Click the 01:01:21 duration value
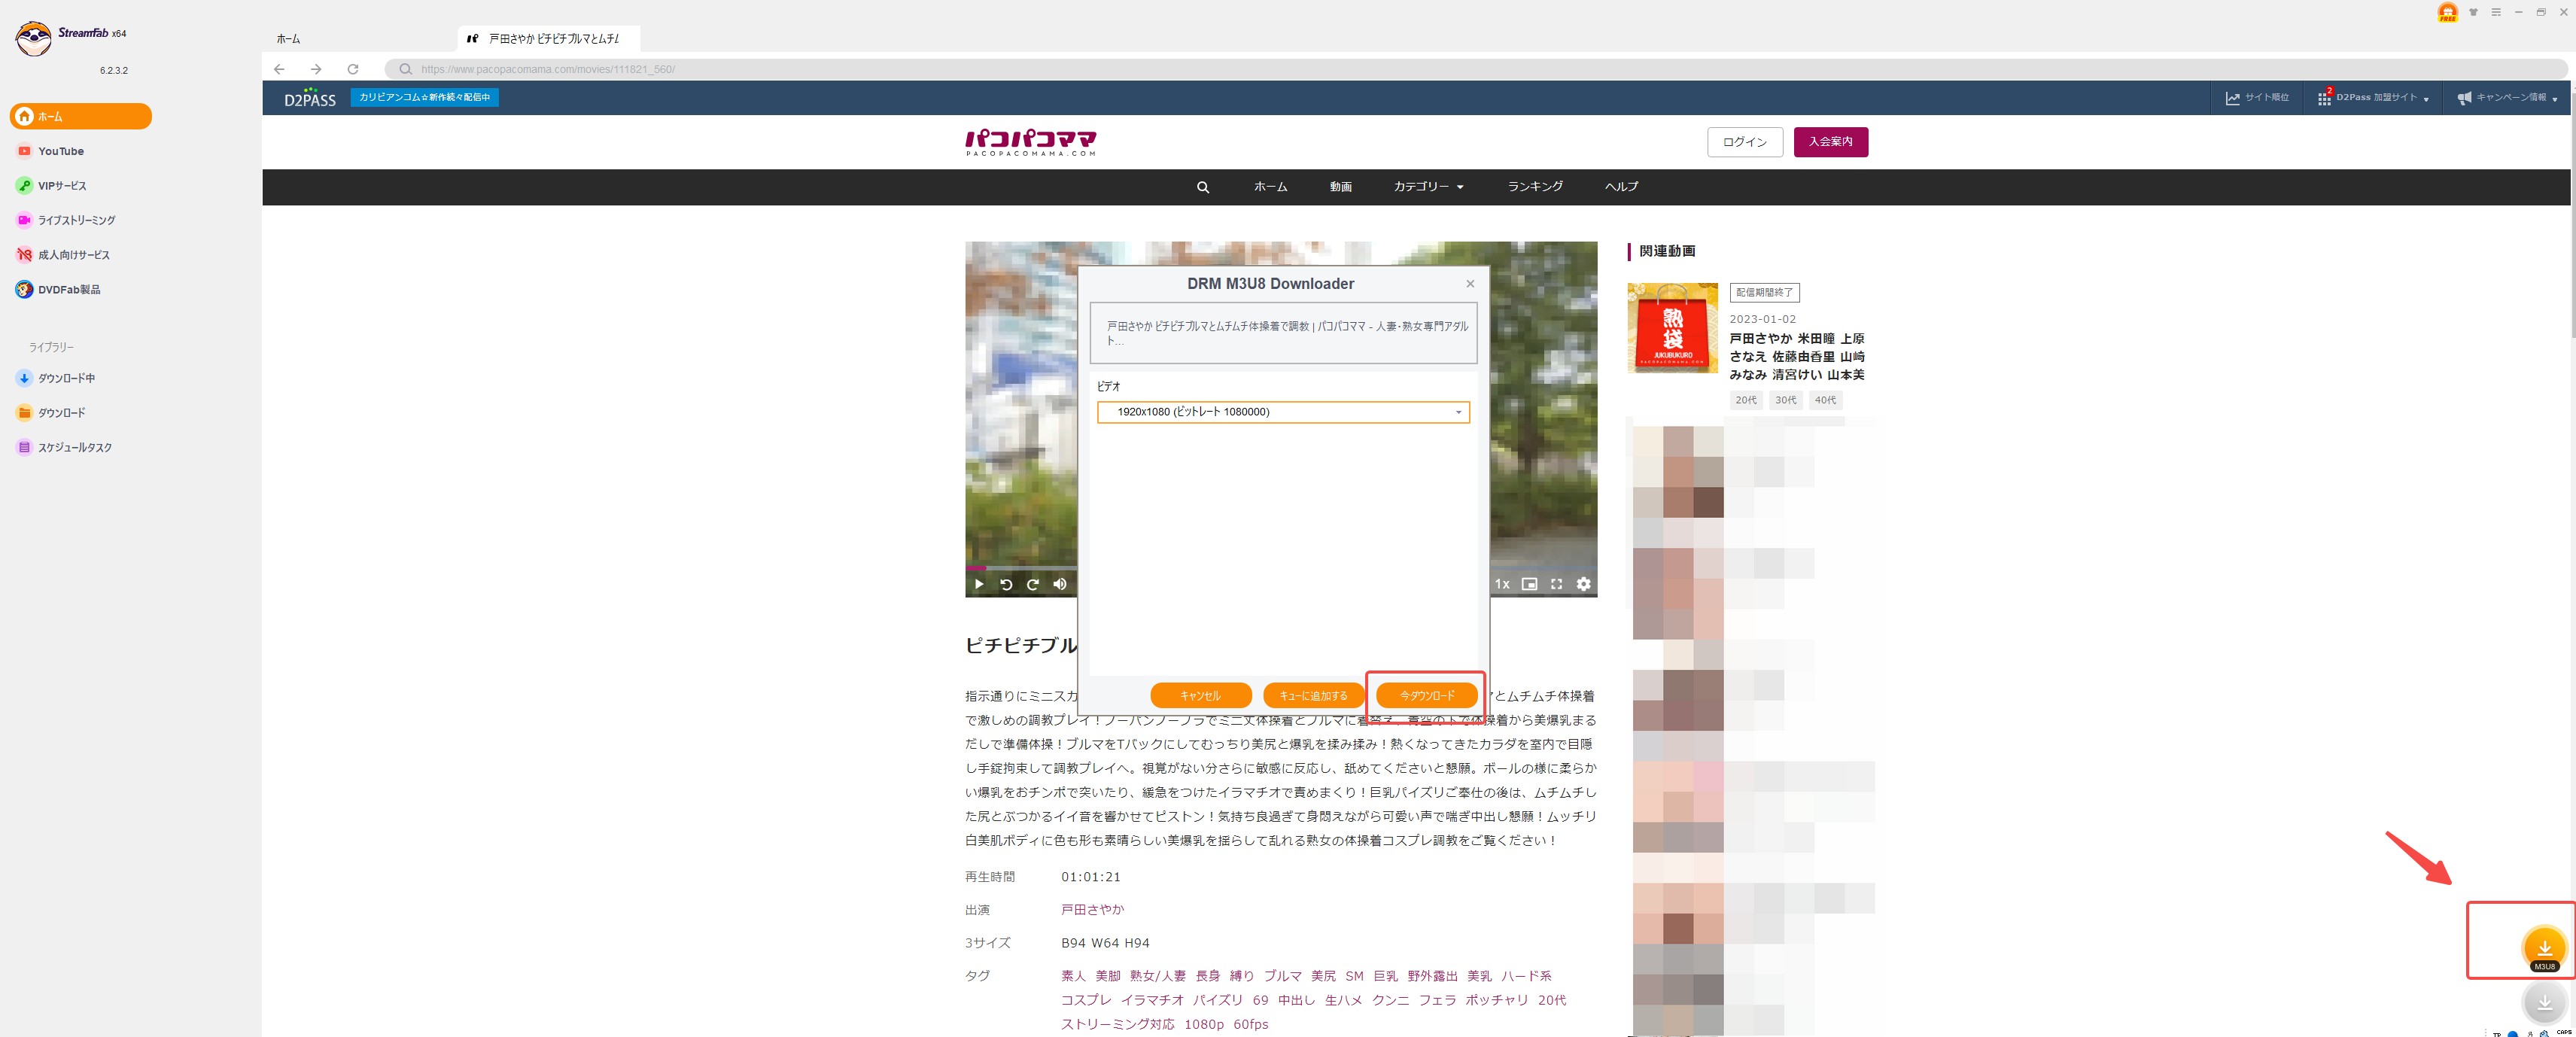This screenshot has width=2576, height=1037. (x=1090, y=877)
